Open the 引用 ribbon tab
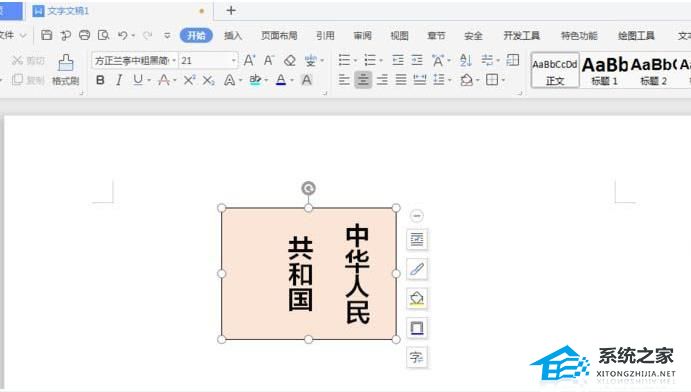691x392 pixels. point(325,36)
